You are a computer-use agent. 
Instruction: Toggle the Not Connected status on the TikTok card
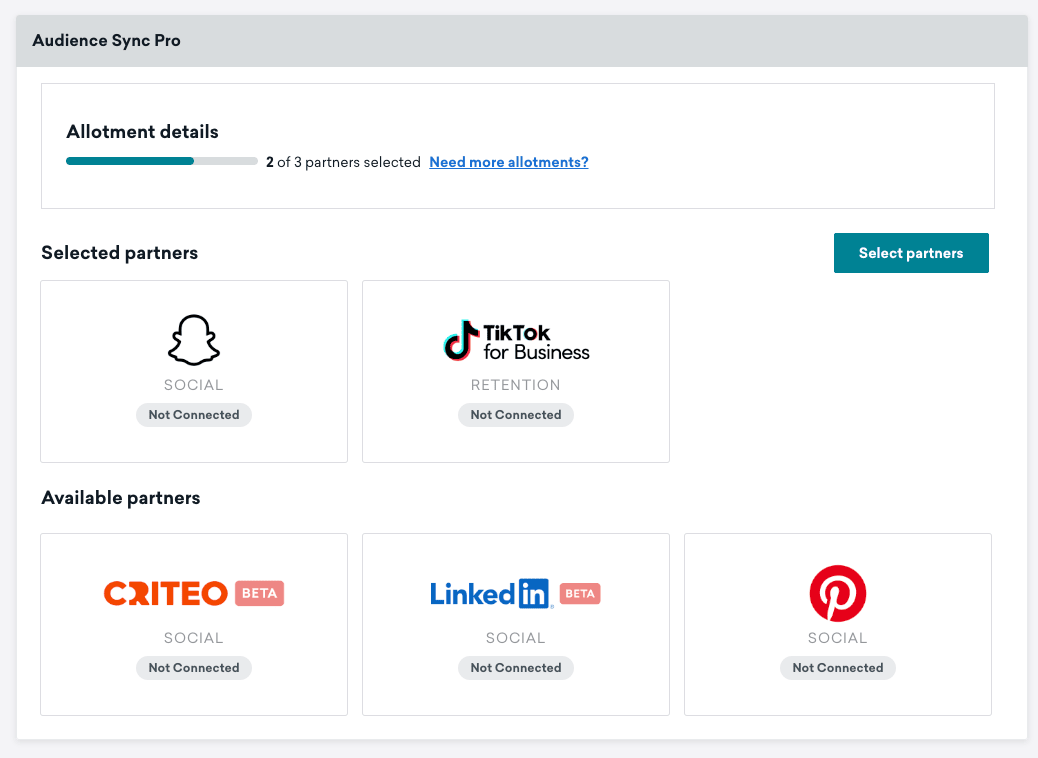[x=515, y=414]
